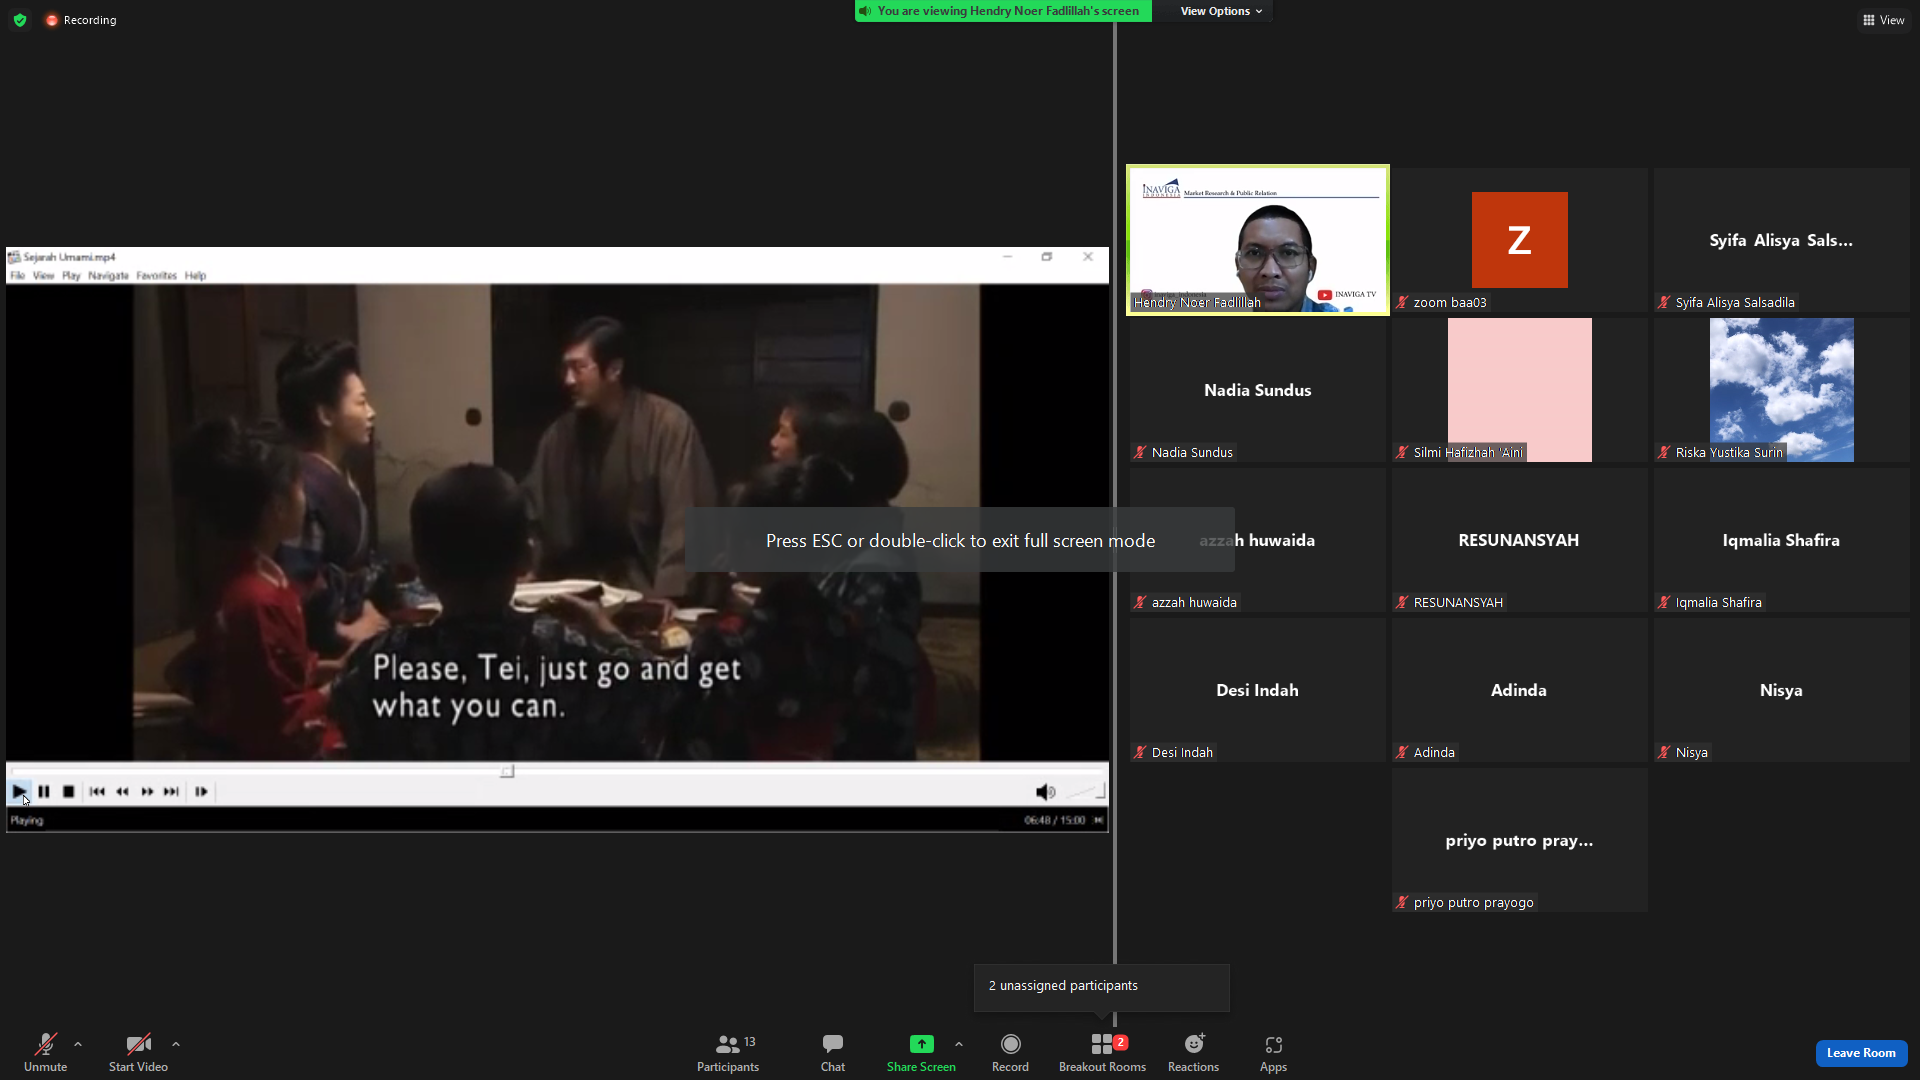Click the screen-sharing notice for Hendry Noer Fadlillah
Screen dimensions: 1920x1080
coord(1003,11)
